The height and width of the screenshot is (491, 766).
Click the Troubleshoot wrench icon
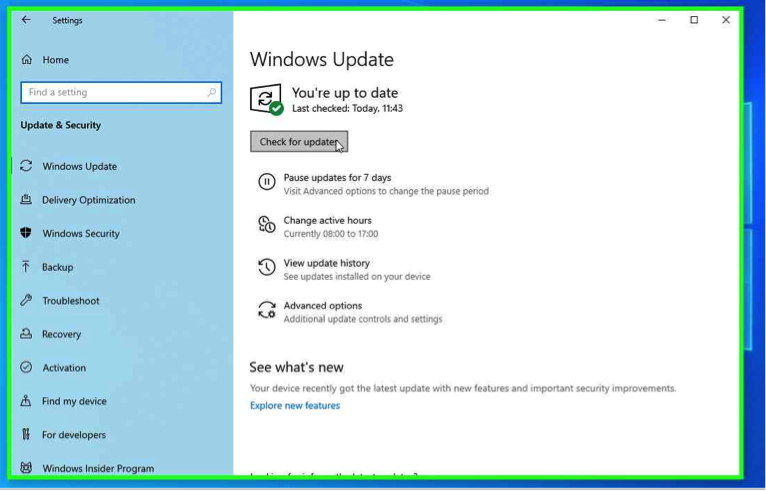(x=26, y=300)
